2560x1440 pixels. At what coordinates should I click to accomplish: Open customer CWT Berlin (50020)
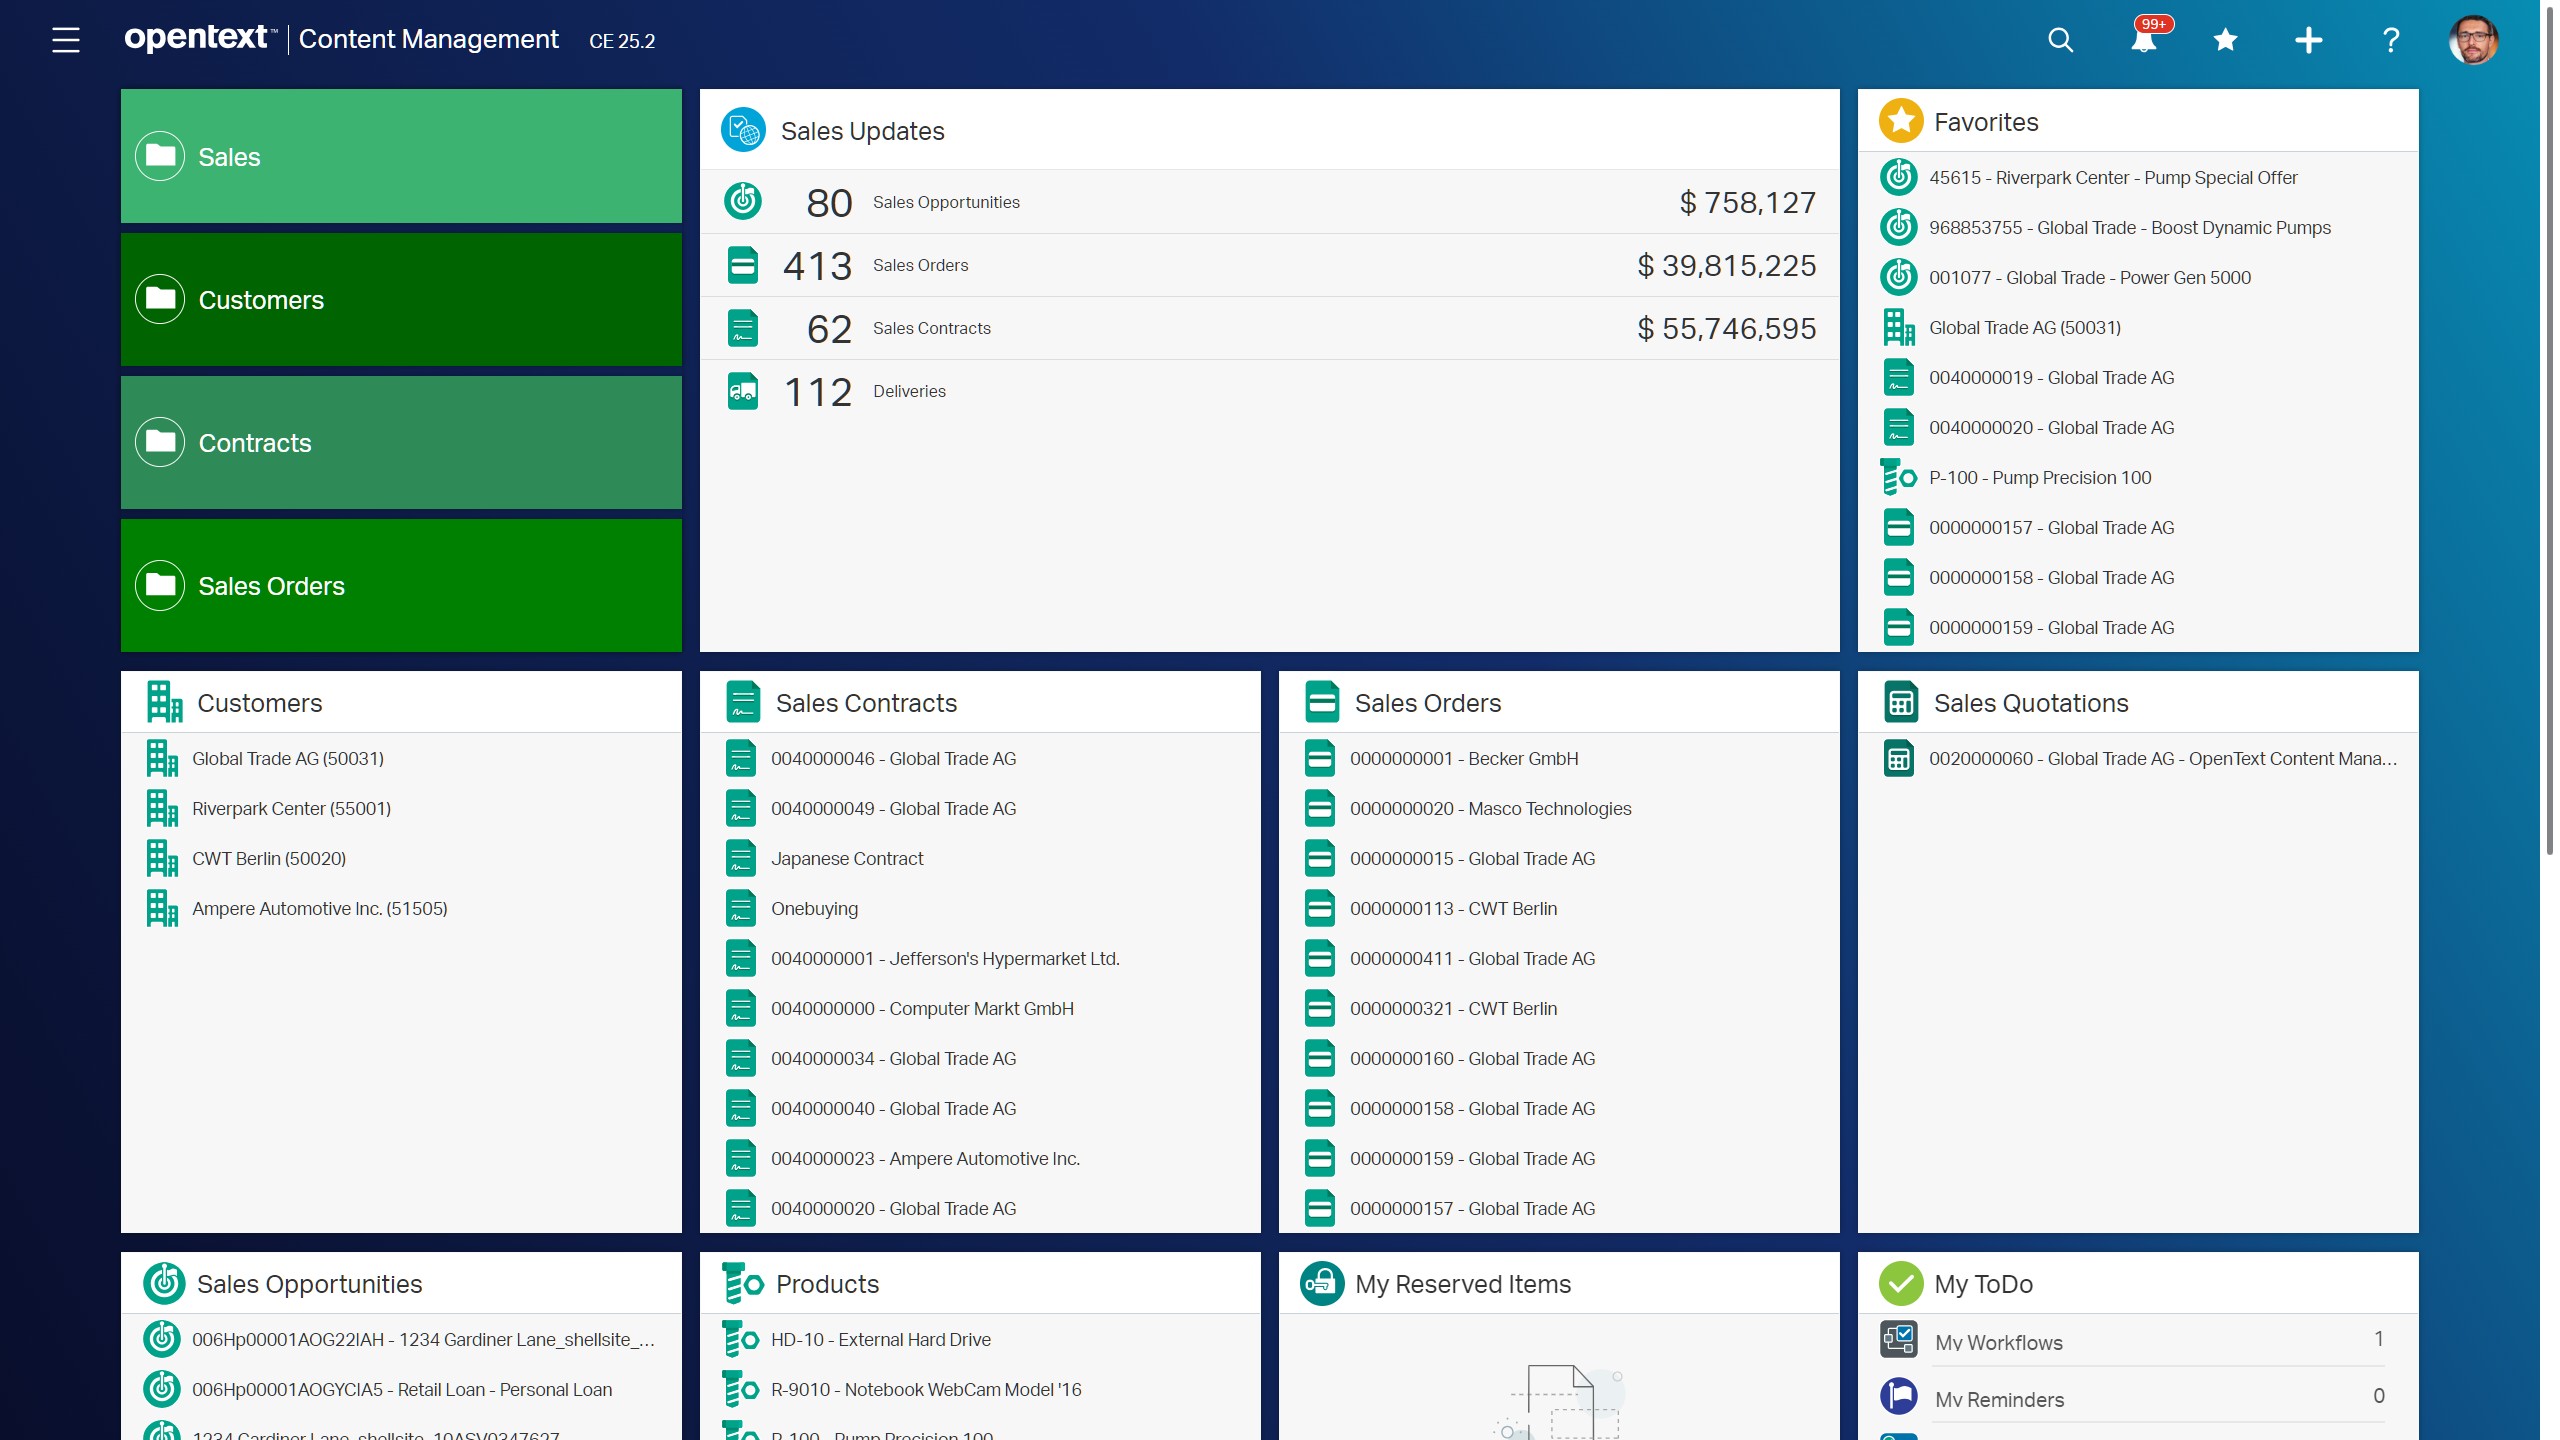[401, 858]
